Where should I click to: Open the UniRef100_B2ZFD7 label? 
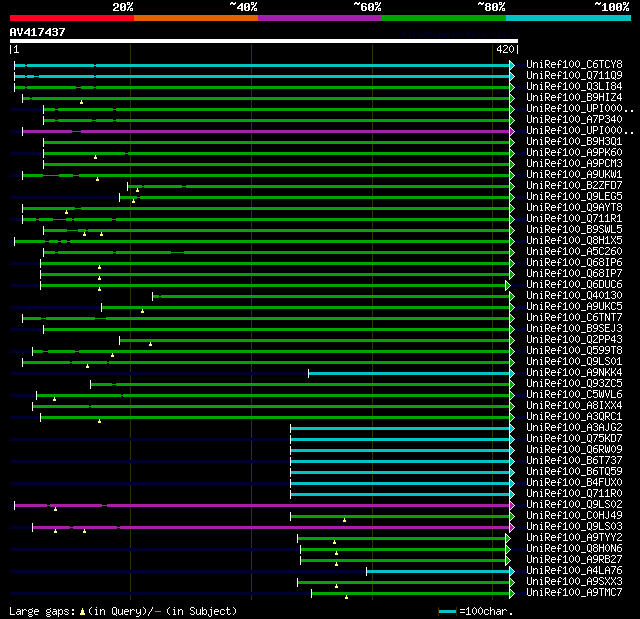coord(574,186)
